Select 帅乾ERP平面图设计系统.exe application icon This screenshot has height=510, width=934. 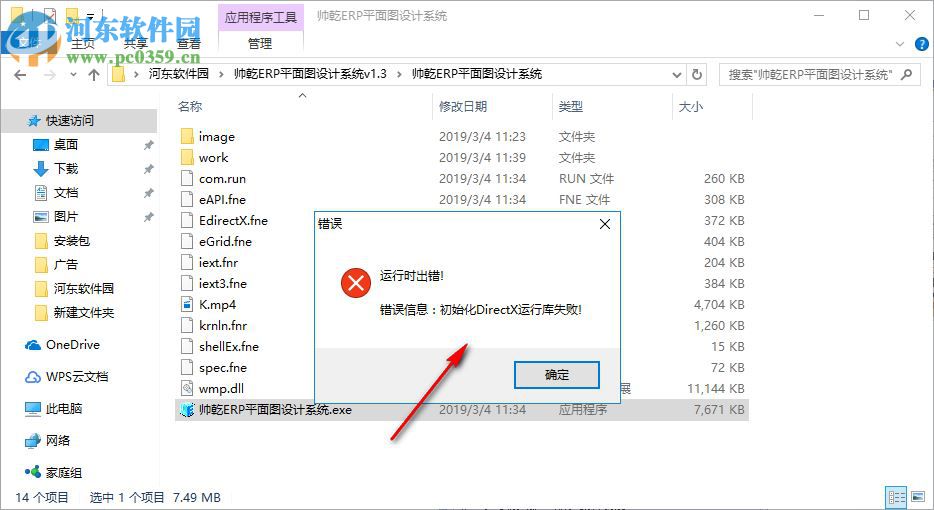tap(187, 410)
